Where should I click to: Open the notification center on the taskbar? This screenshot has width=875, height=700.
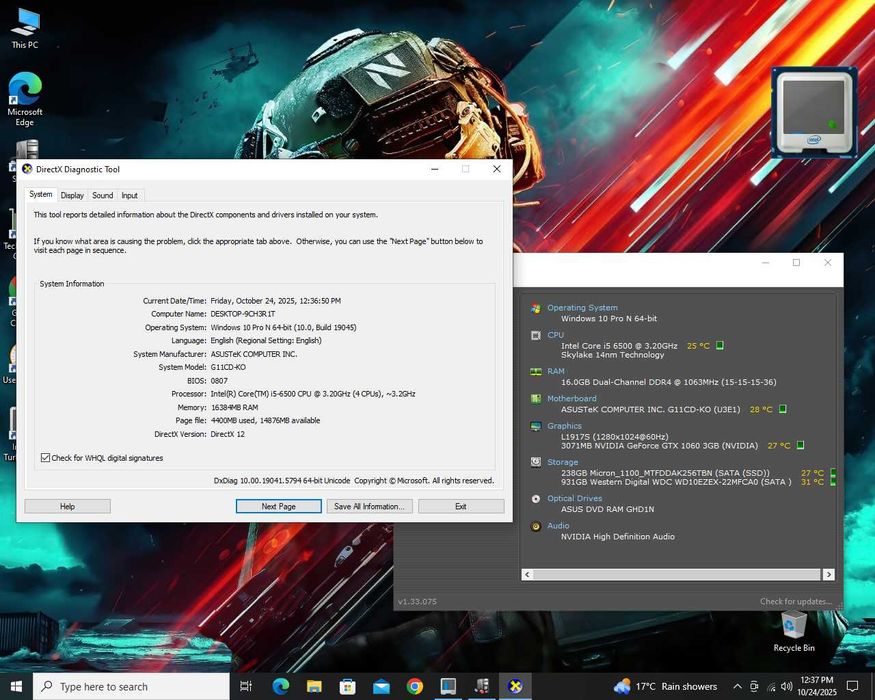852,686
